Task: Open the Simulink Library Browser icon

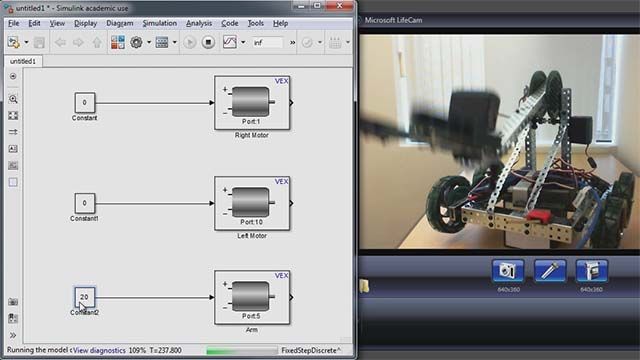Action: [118, 42]
